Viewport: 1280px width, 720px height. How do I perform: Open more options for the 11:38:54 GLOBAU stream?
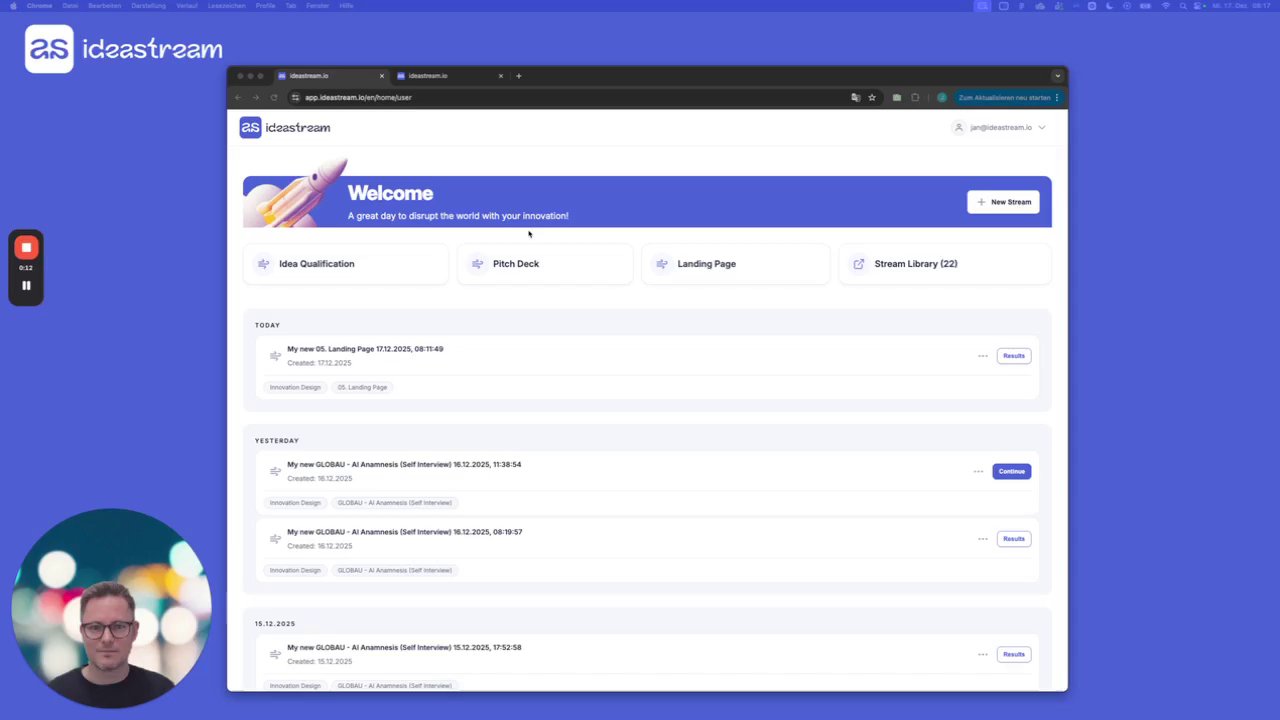[x=978, y=471]
